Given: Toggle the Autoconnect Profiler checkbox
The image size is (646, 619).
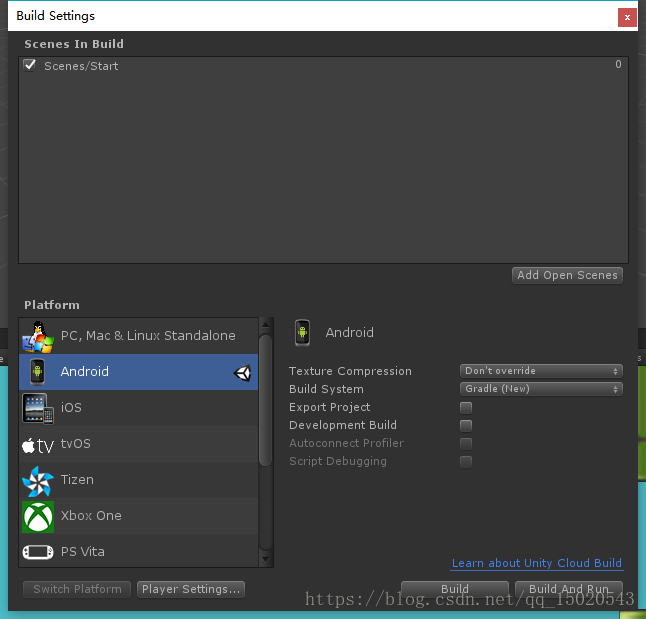Looking at the screenshot, I should pyautogui.click(x=466, y=443).
